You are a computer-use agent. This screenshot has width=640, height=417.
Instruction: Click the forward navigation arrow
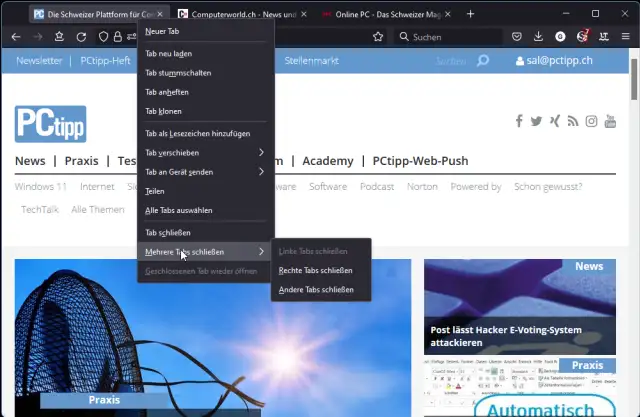pos(38,37)
